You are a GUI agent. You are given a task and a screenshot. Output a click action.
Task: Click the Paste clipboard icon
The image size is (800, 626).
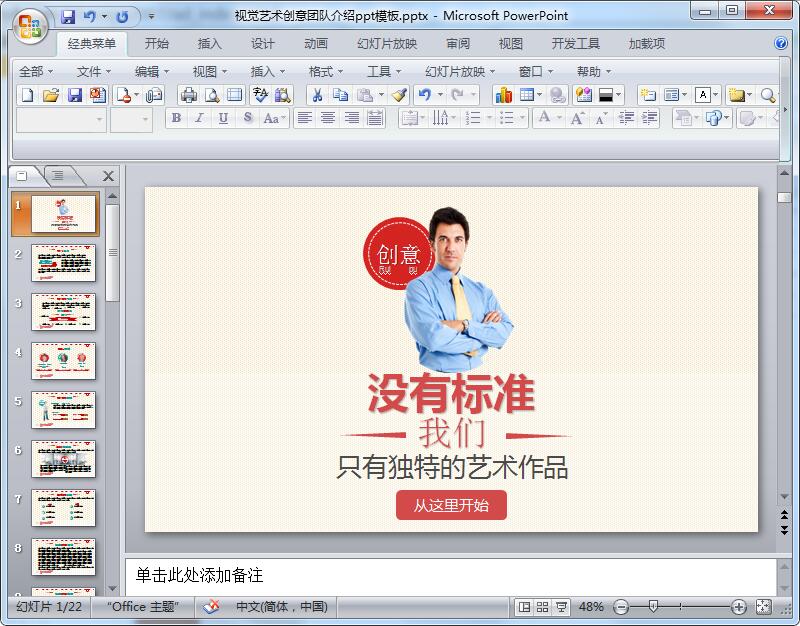point(364,95)
